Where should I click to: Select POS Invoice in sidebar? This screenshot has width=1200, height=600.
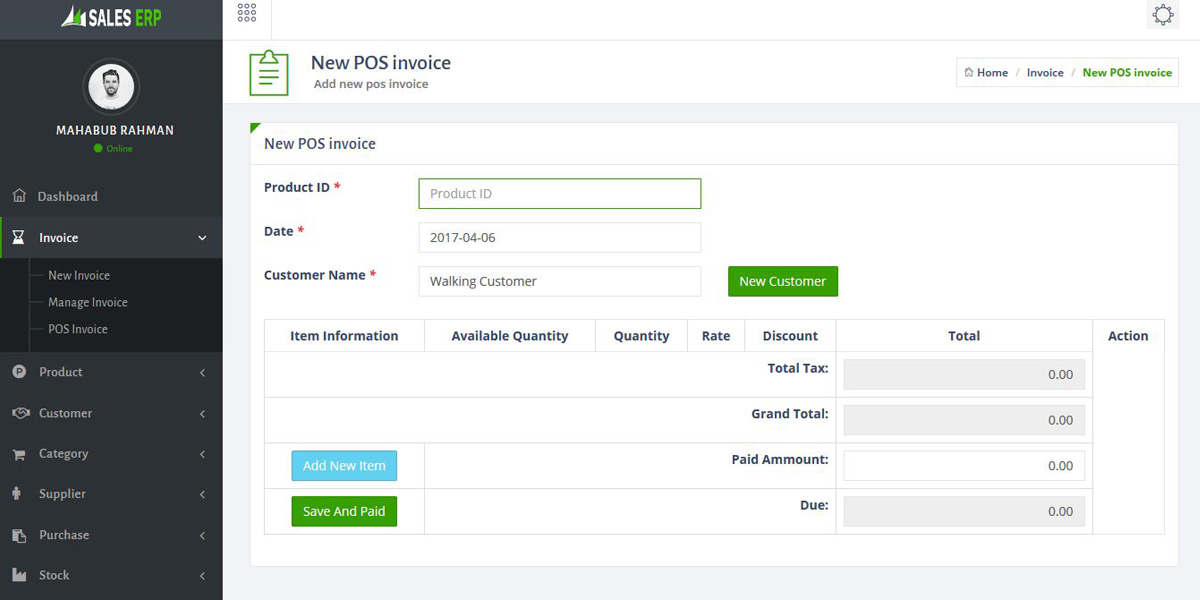(x=78, y=329)
